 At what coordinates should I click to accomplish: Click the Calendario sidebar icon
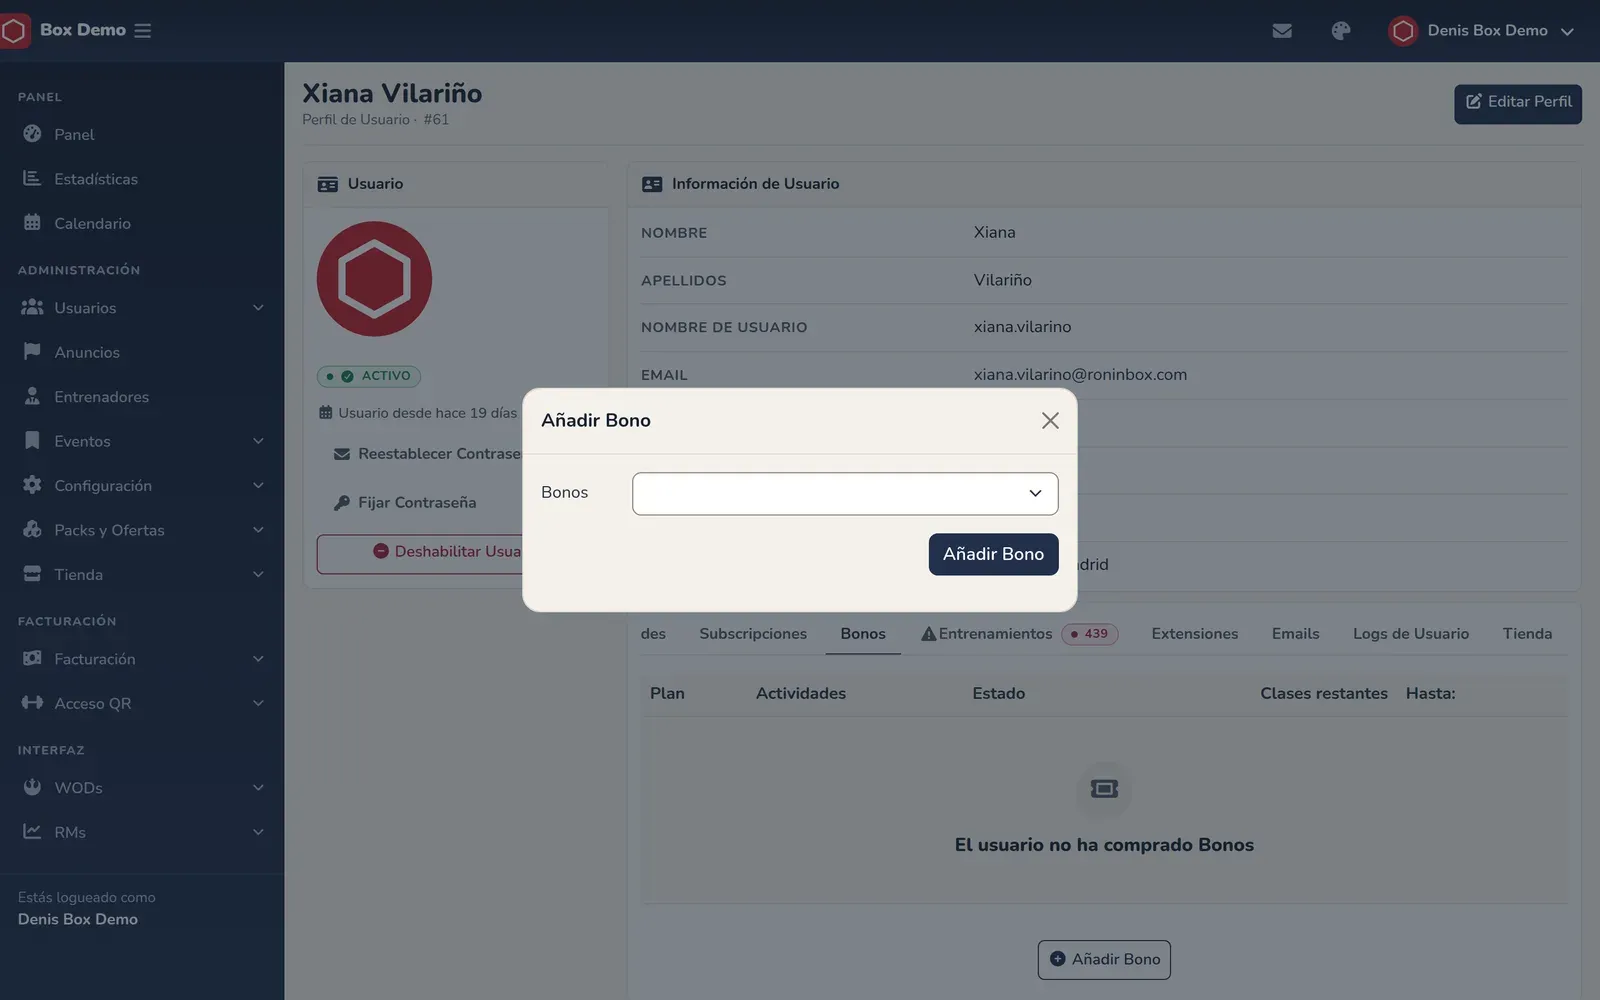click(x=32, y=223)
